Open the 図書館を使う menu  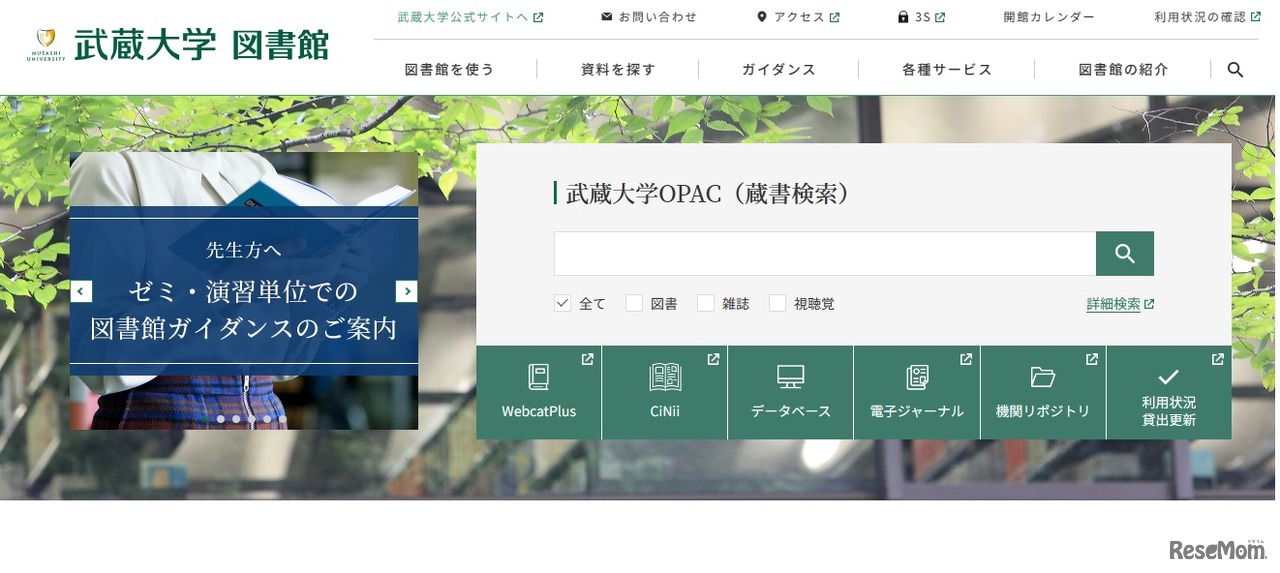[x=449, y=69]
